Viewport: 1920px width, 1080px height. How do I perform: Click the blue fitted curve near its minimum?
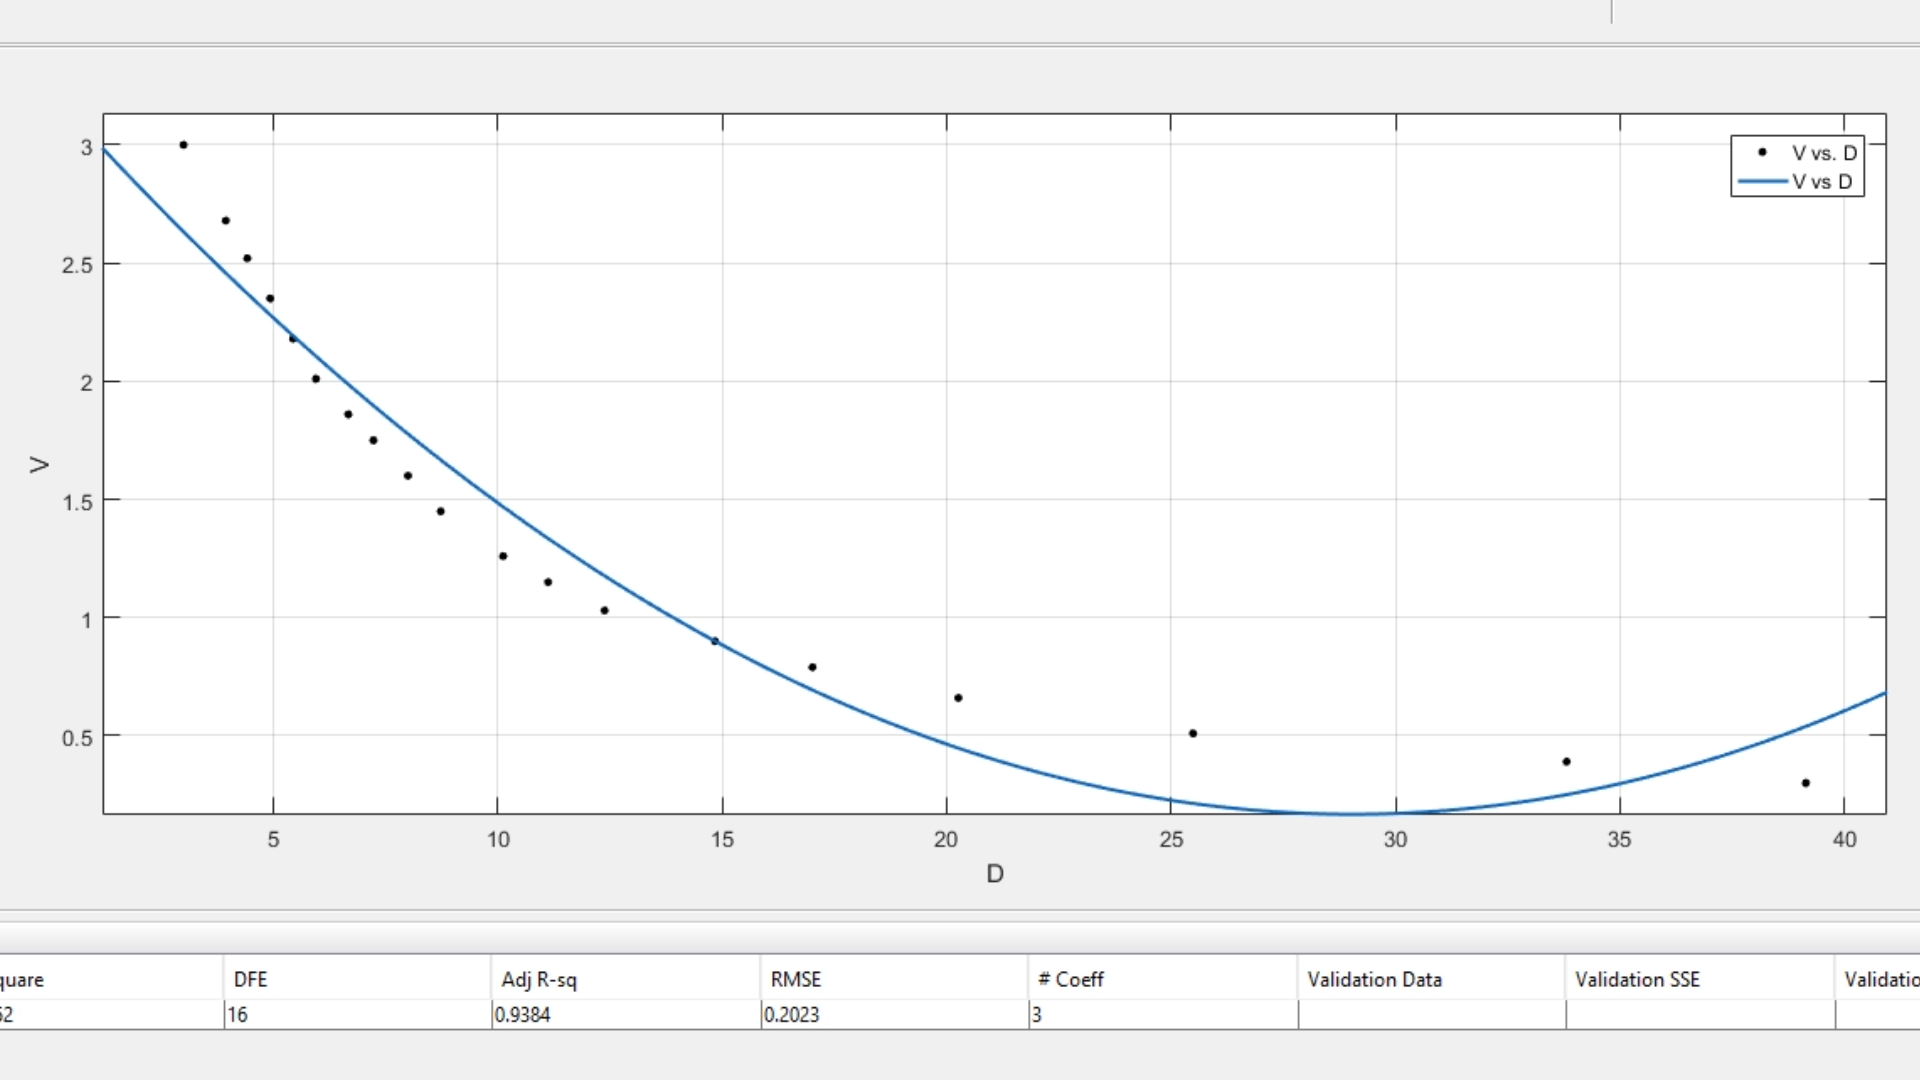(x=1350, y=814)
